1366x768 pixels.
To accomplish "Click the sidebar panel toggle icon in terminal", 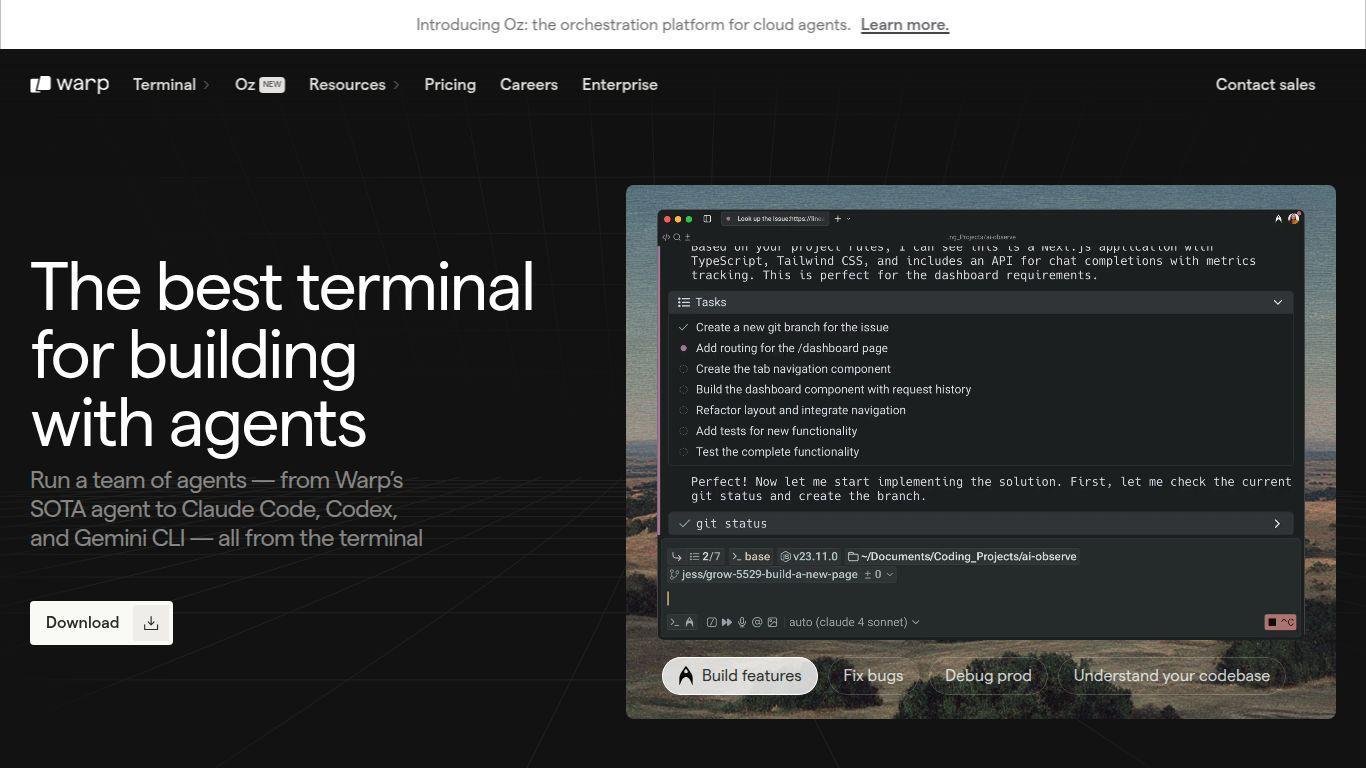I will [x=707, y=219].
